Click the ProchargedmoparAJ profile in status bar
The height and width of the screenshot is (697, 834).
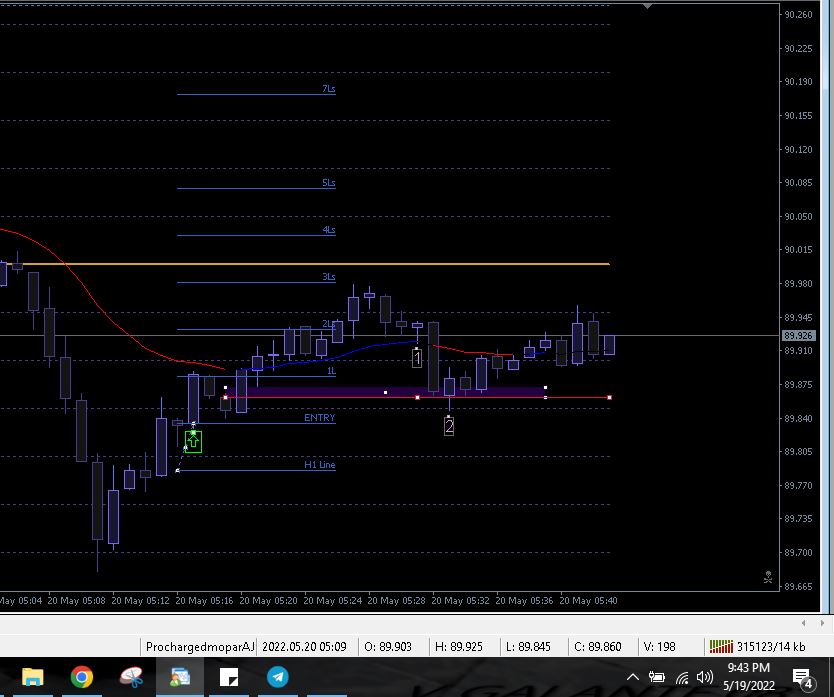(x=199, y=646)
